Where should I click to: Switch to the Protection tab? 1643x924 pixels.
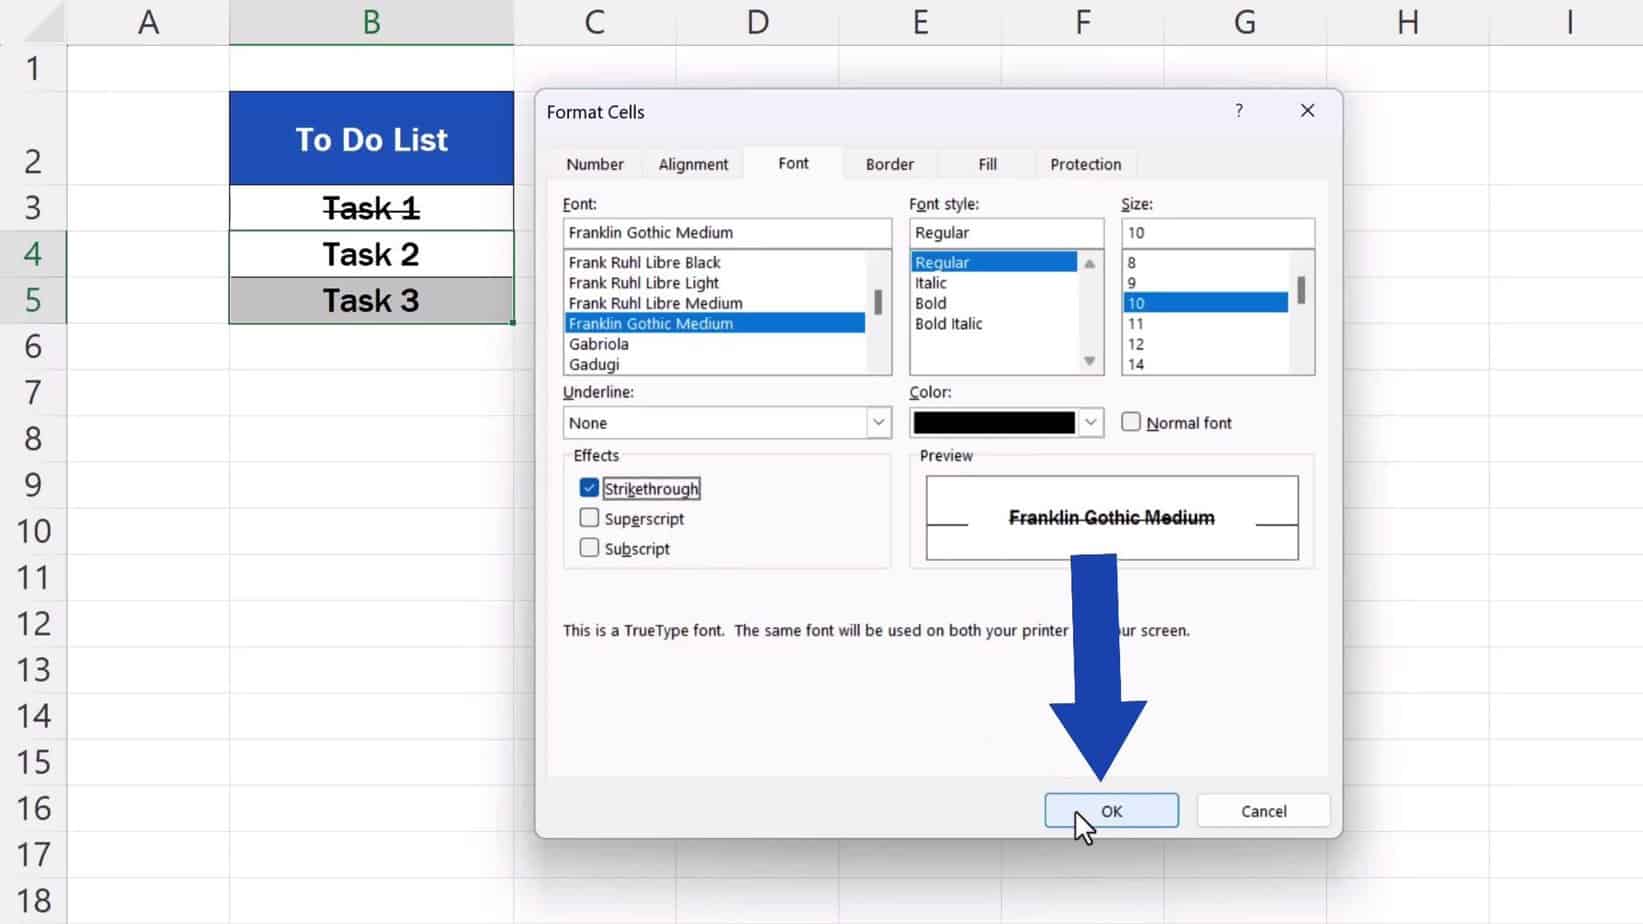[x=1086, y=164]
